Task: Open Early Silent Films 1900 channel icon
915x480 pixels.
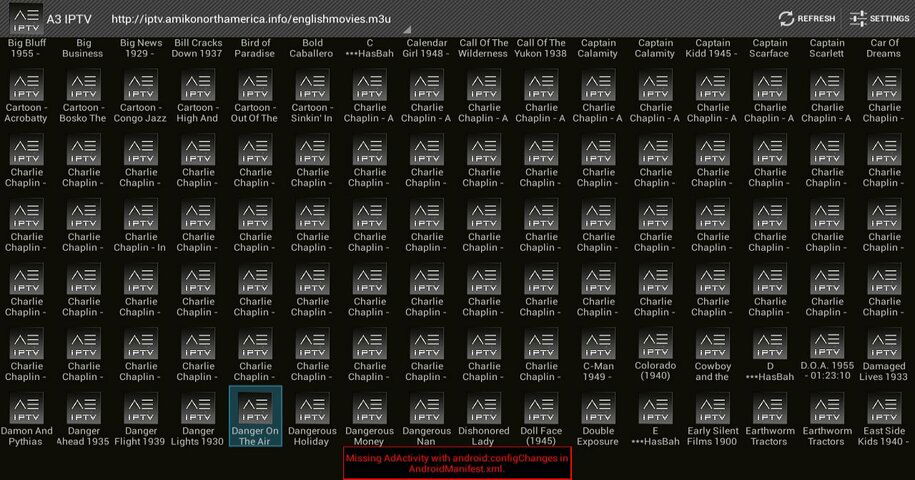Action: (713, 409)
